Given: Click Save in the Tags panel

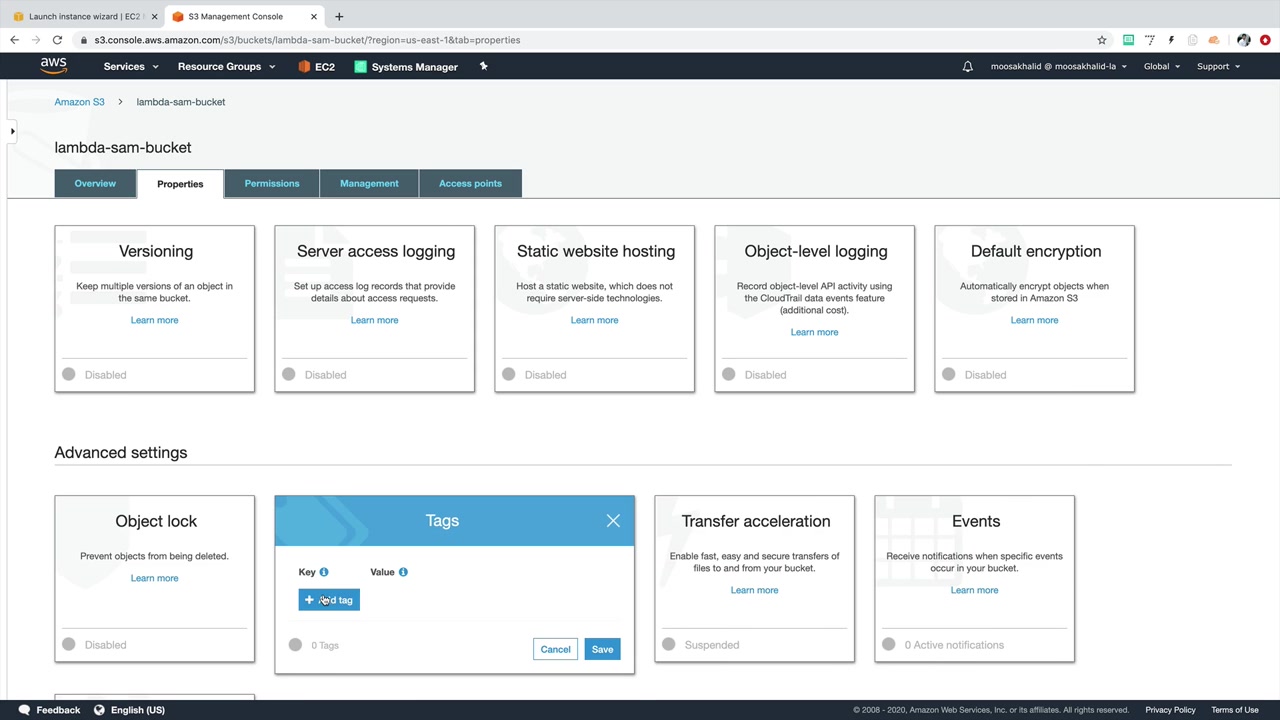Looking at the screenshot, I should tap(602, 649).
